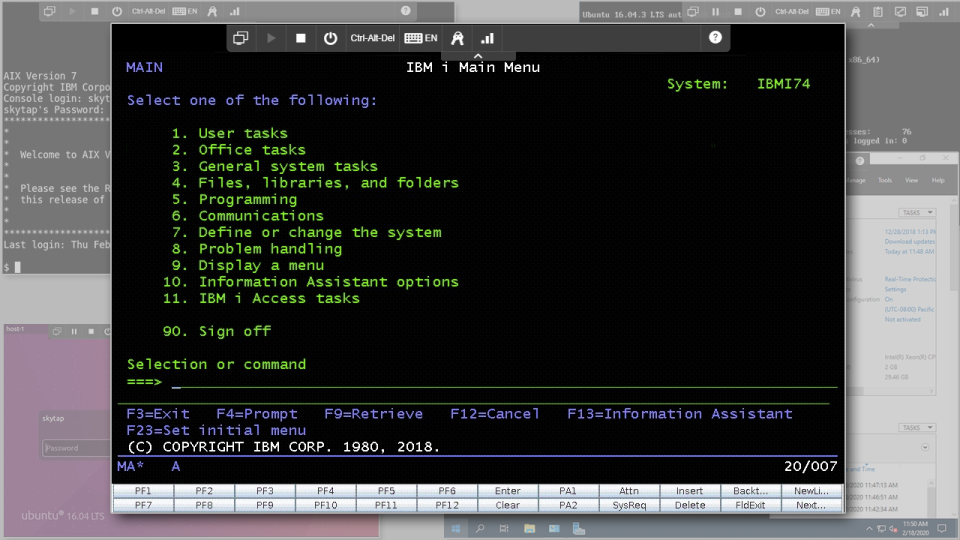Open keyboard layout EN selector in IBM i toolbar
Viewport: 960px width, 540px height.
[x=421, y=38]
